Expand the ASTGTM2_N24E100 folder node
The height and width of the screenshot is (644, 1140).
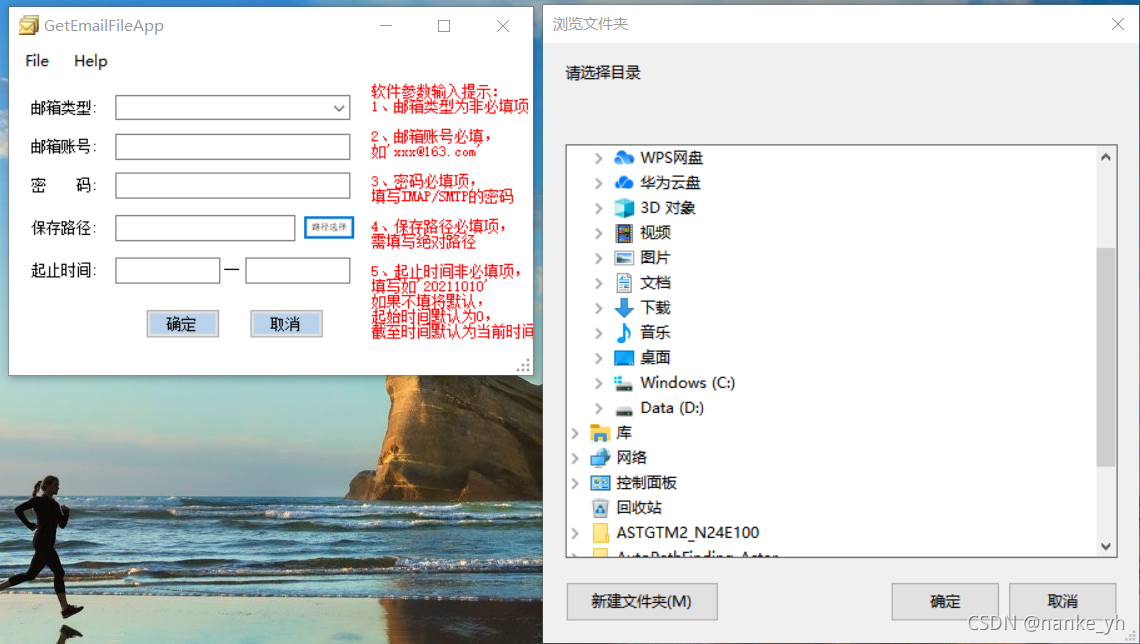pyautogui.click(x=575, y=533)
